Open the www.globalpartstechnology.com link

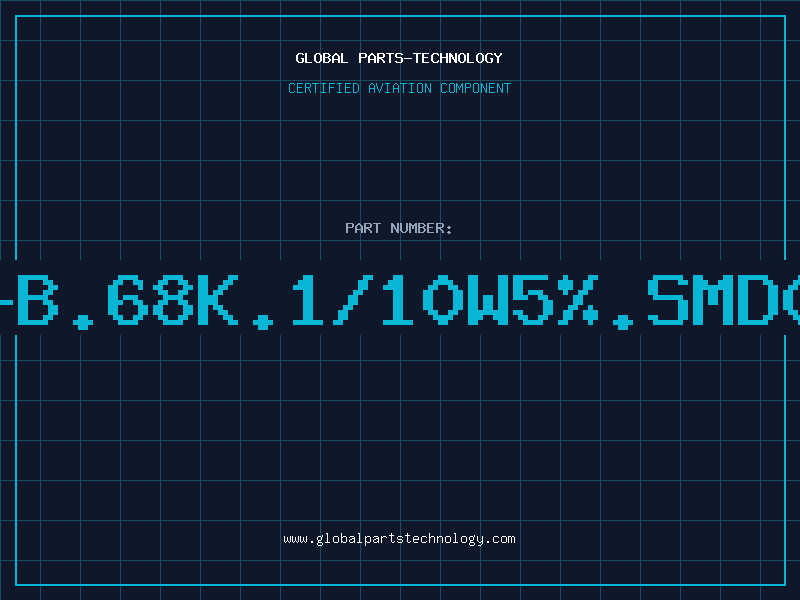[x=399, y=539]
